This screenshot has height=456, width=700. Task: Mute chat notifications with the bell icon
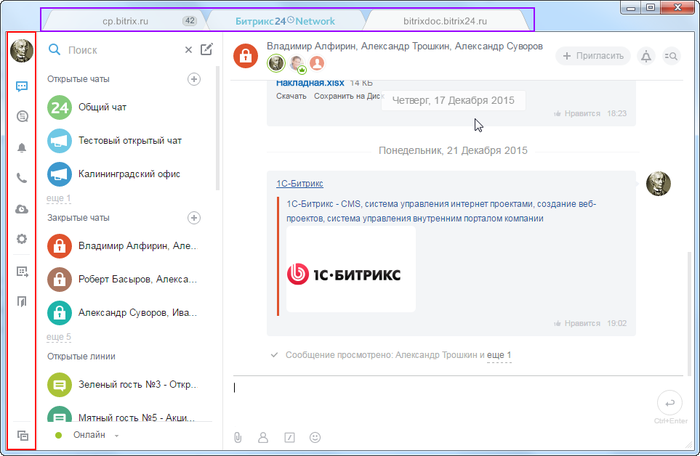(x=646, y=56)
